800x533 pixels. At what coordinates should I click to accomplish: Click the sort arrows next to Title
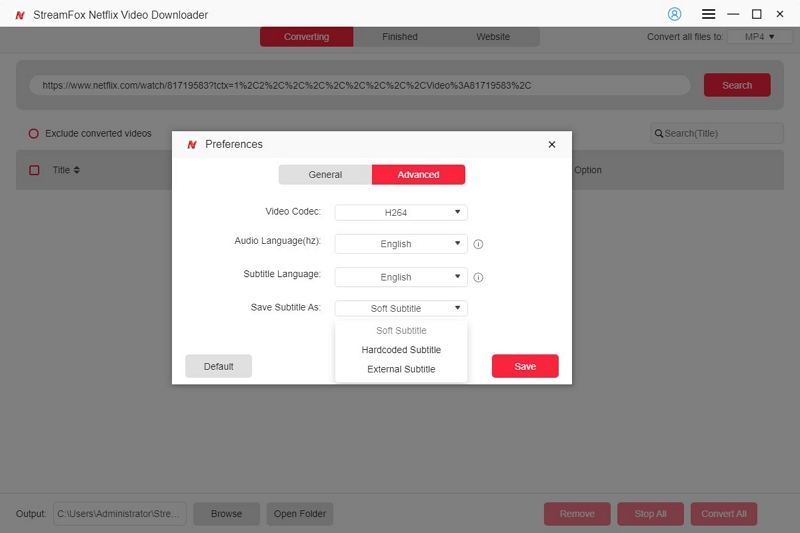(77, 170)
